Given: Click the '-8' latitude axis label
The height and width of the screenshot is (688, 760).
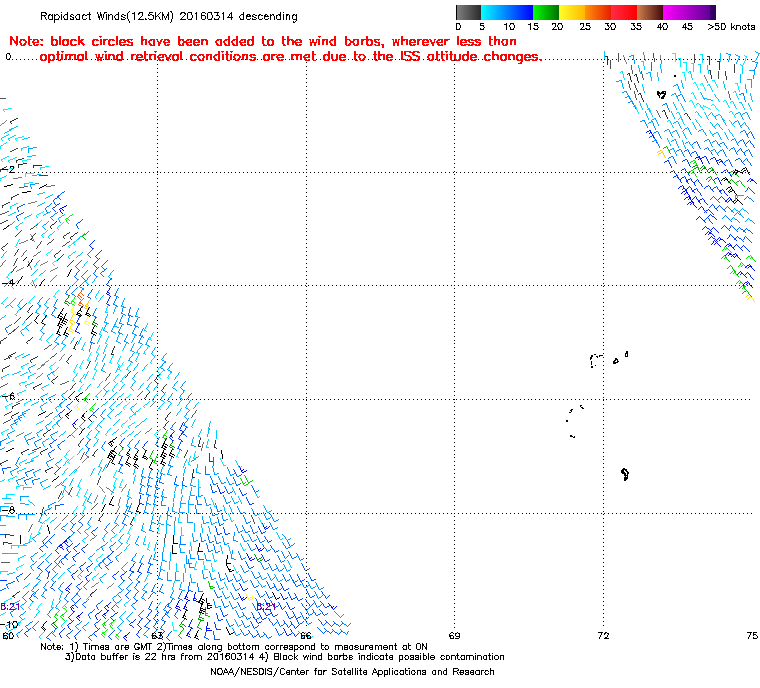Looking at the screenshot, I should (x=9, y=510).
